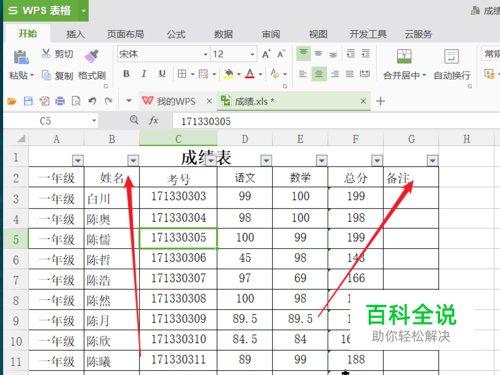Open the 页面布局 ribbon tab
Image resolution: width=500 pixels, height=375 pixels.
(x=125, y=34)
